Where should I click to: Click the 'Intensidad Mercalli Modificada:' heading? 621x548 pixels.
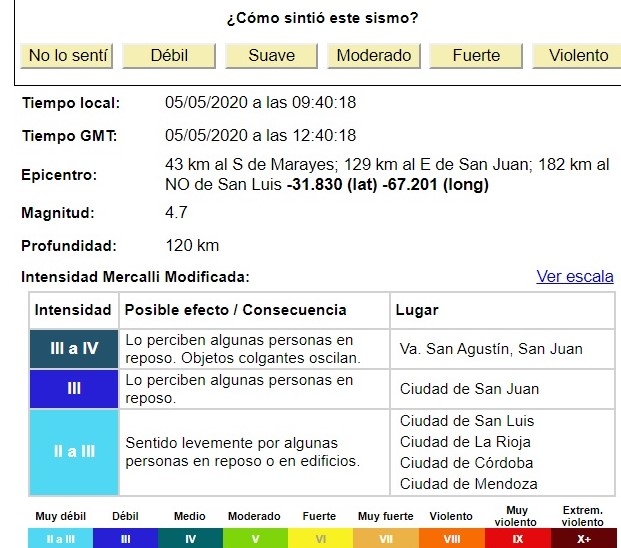click(135, 277)
